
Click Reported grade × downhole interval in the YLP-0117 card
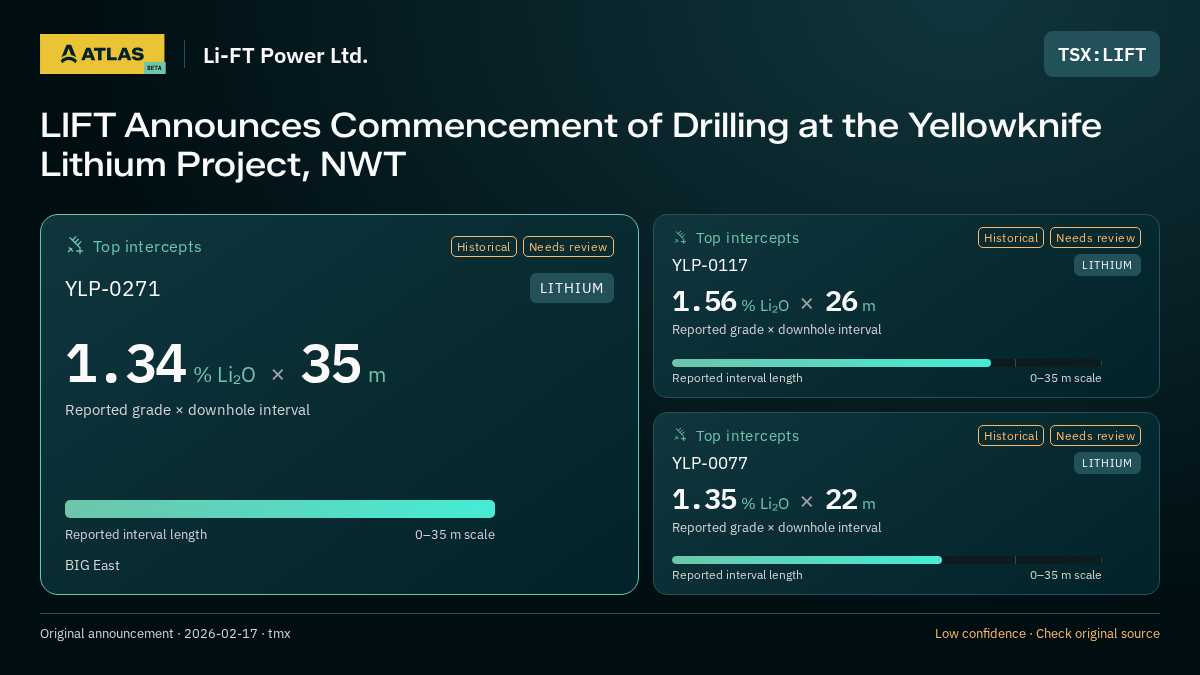click(776, 330)
